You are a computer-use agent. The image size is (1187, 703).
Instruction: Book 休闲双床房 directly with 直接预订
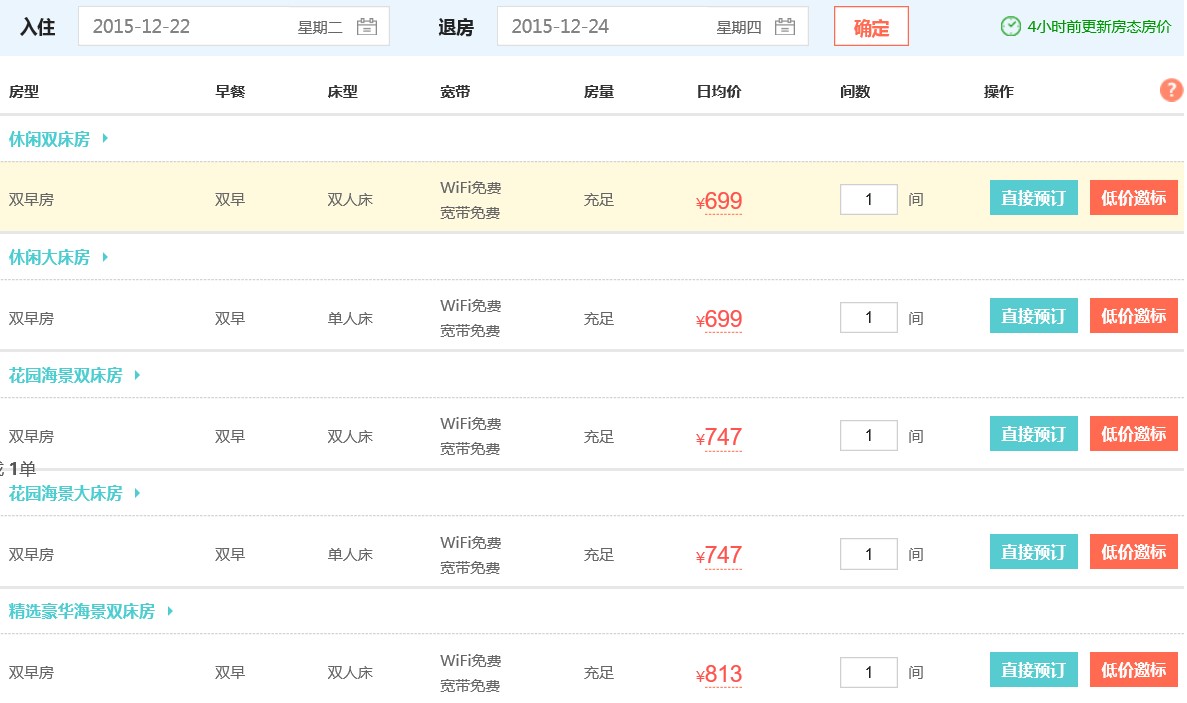pos(1033,198)
